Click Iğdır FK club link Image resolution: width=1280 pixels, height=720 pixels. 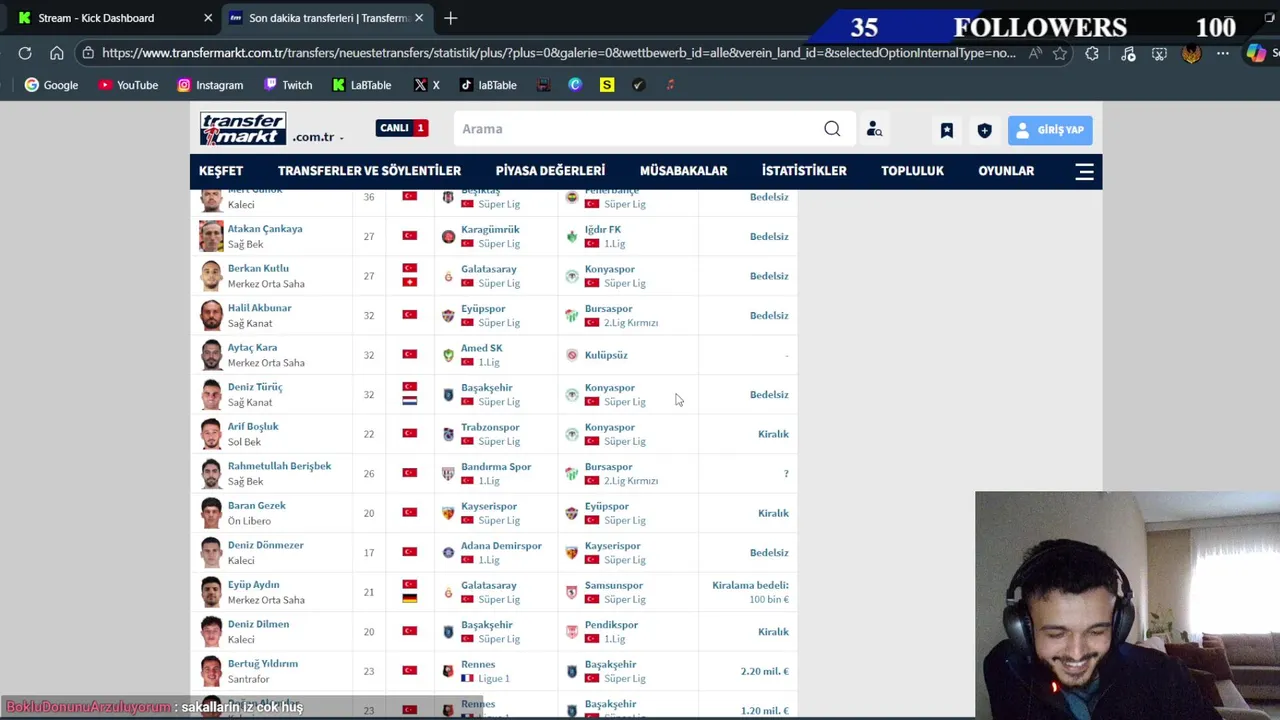point(602,229)
